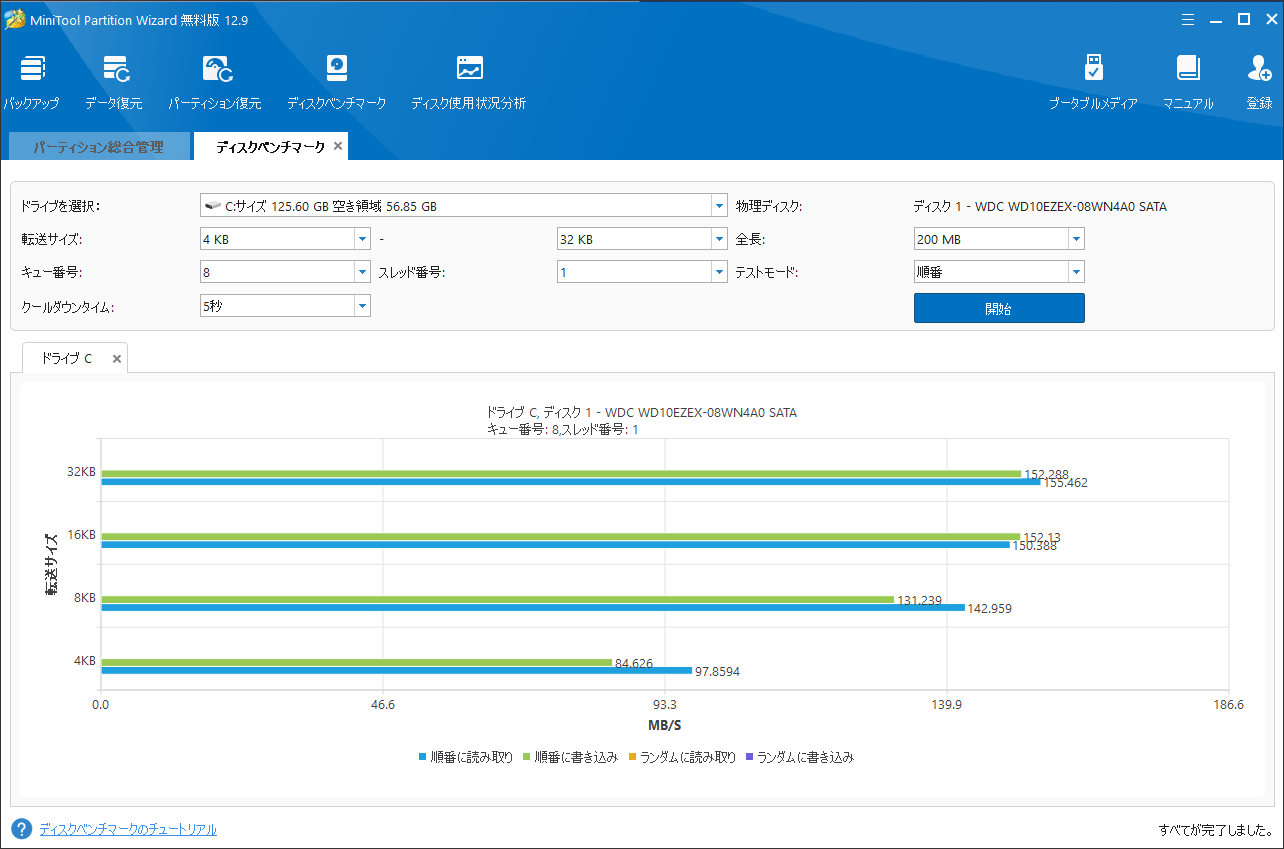Click the 8KB sequential read blue bar
Image resolution: width=1284 pixels, height=849 pixels.
click(533, 607)
